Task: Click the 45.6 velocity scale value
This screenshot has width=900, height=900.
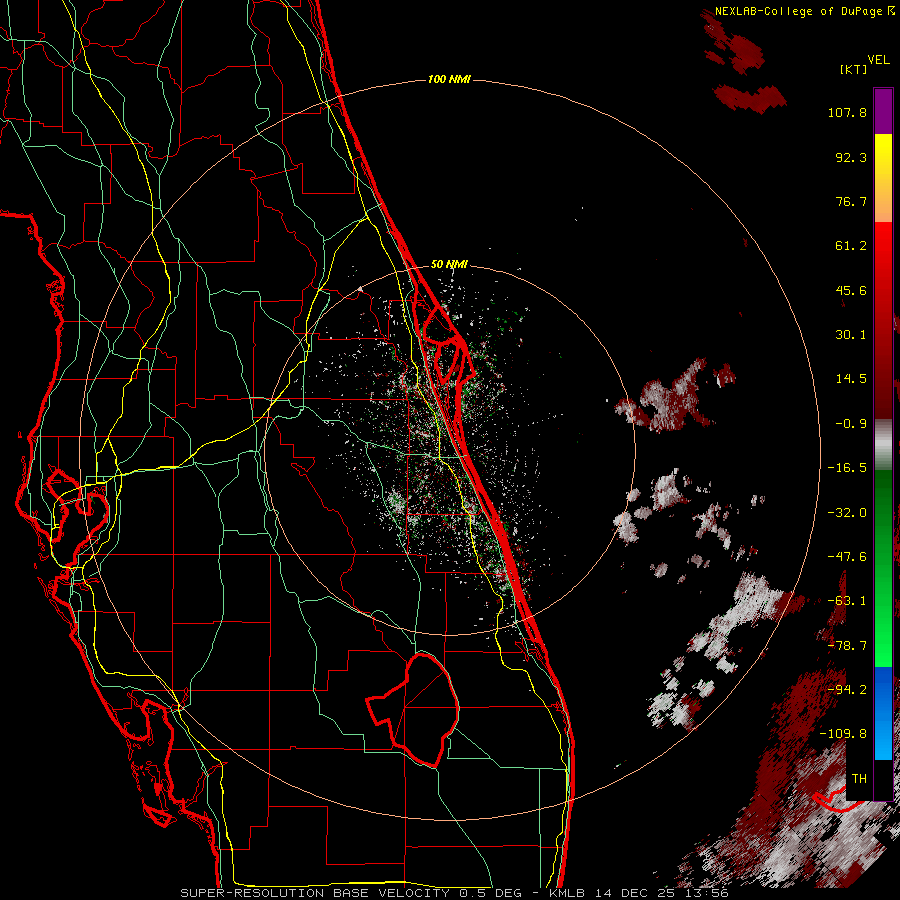Action: coord(851,290)
